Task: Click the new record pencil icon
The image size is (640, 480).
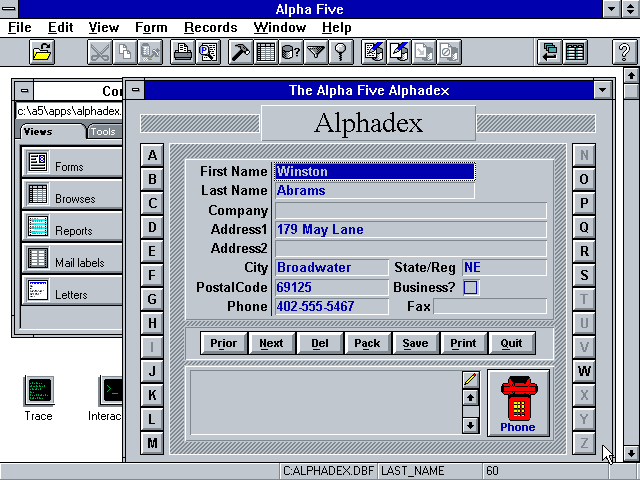Action: pos(374,52)
